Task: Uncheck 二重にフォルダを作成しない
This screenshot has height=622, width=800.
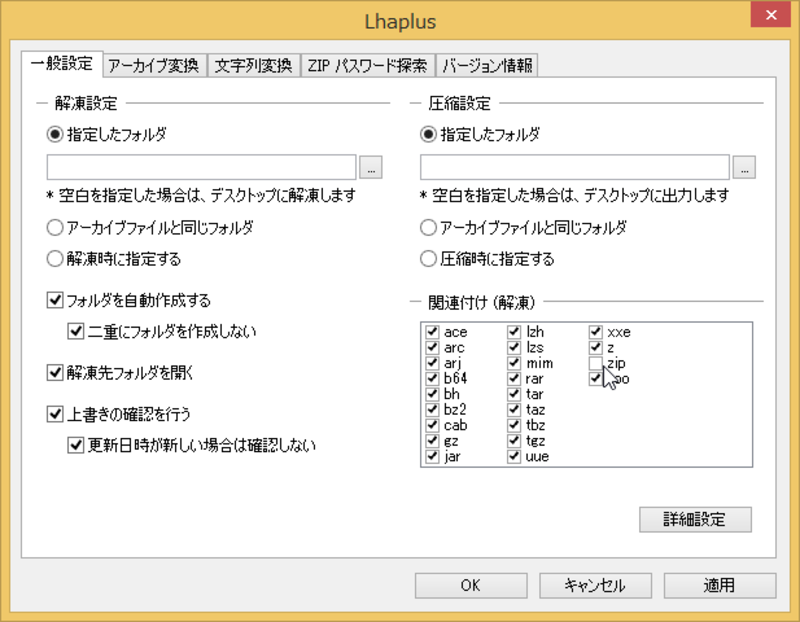Action: point(76,331)
